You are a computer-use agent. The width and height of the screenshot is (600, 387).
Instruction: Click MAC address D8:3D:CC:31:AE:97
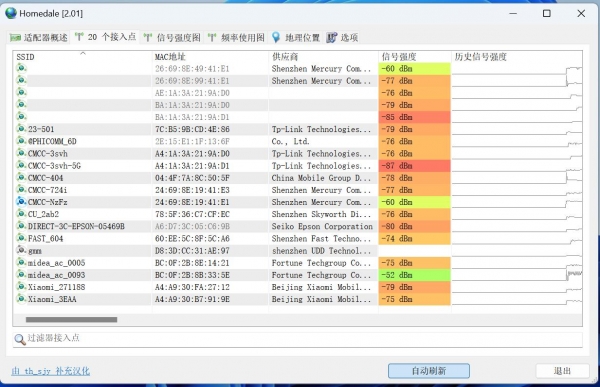tap(192, 251)
